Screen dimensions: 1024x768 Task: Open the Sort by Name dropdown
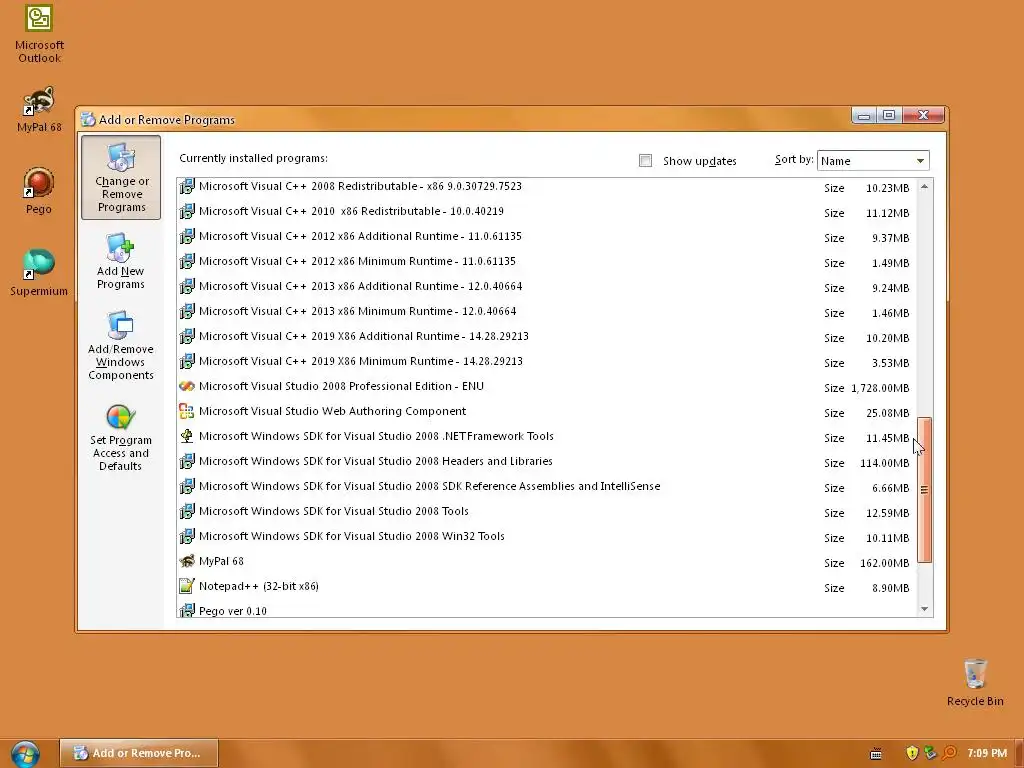tap(873, 161)
